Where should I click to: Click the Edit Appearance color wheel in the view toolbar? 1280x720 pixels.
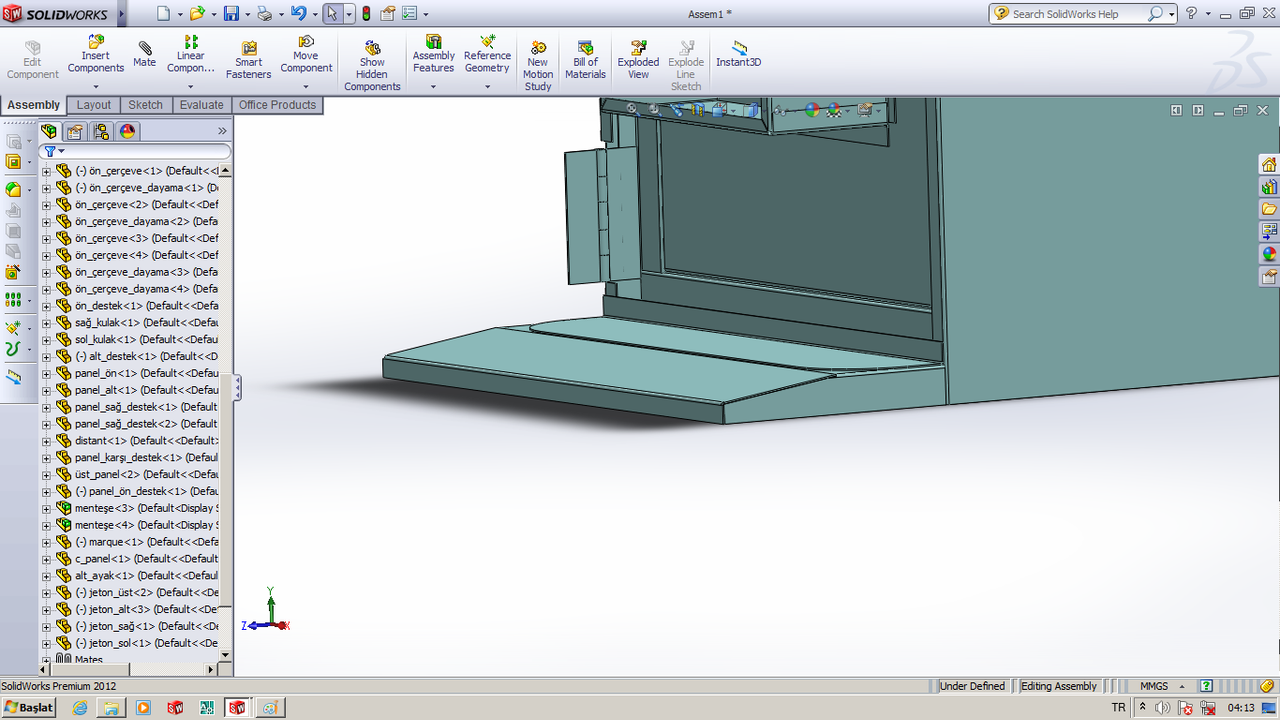(x=812, y=110)
